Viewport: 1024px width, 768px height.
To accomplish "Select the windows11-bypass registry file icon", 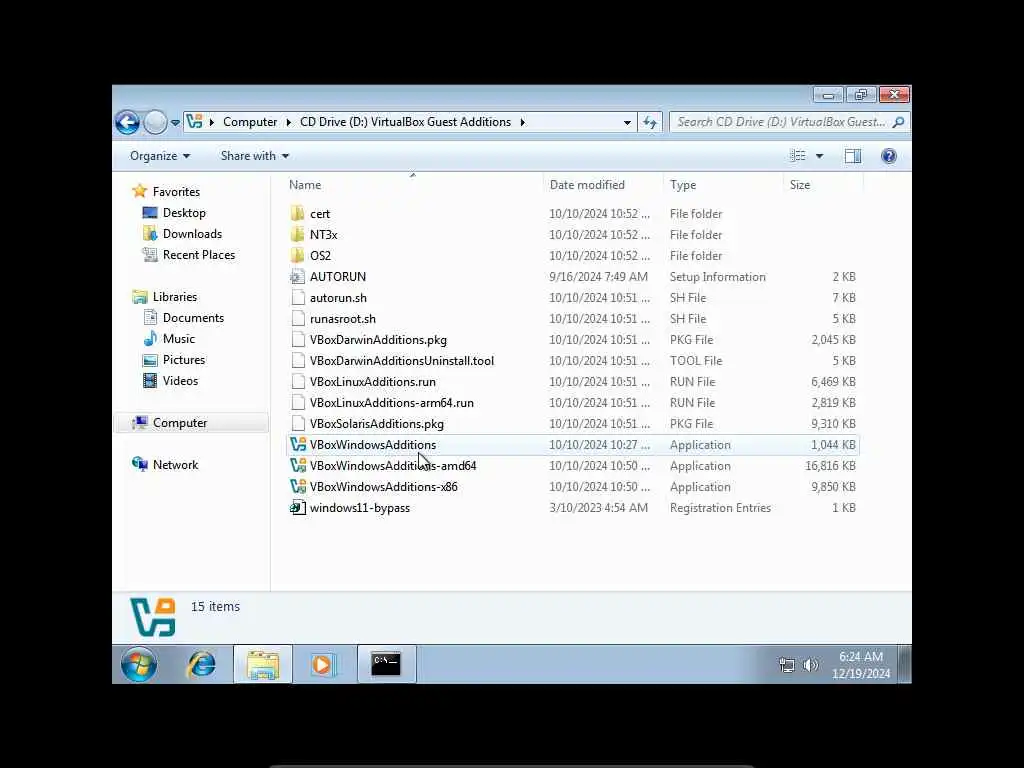I will [298, 507].
